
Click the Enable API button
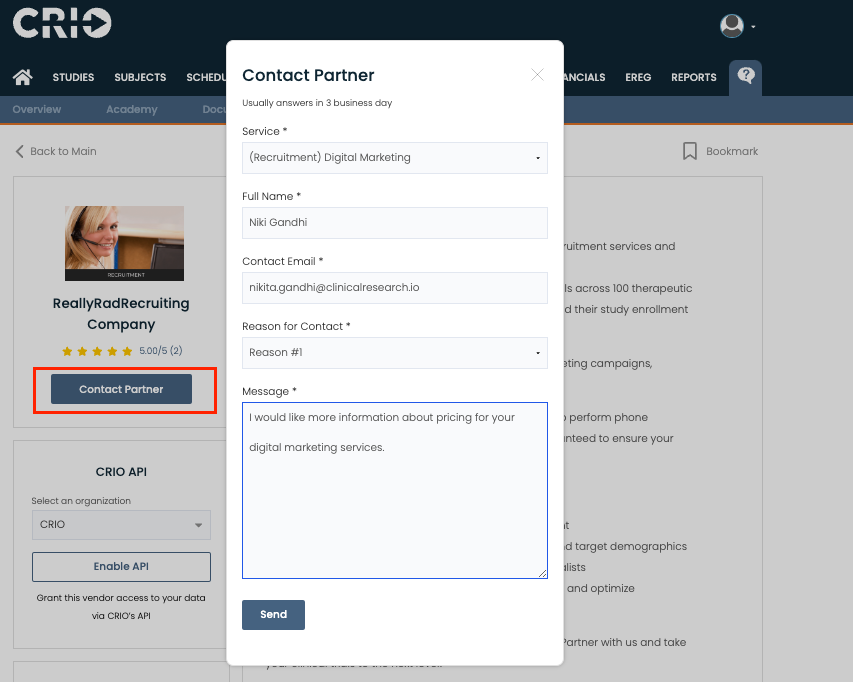click(121, 566)
